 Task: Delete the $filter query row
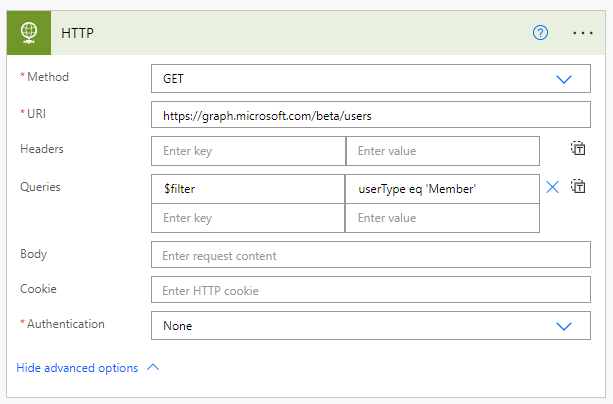[x=553, y=186]
